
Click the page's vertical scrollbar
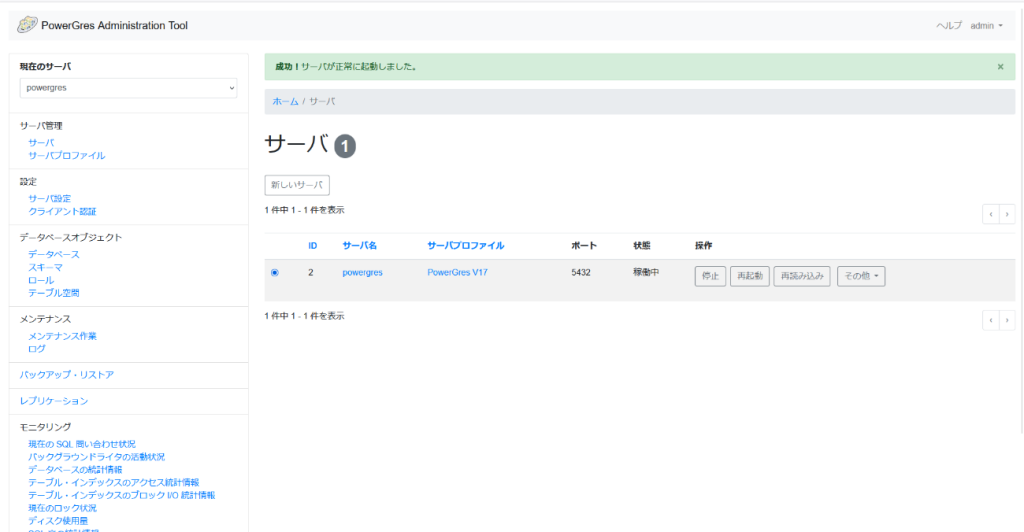(1021, 222)
